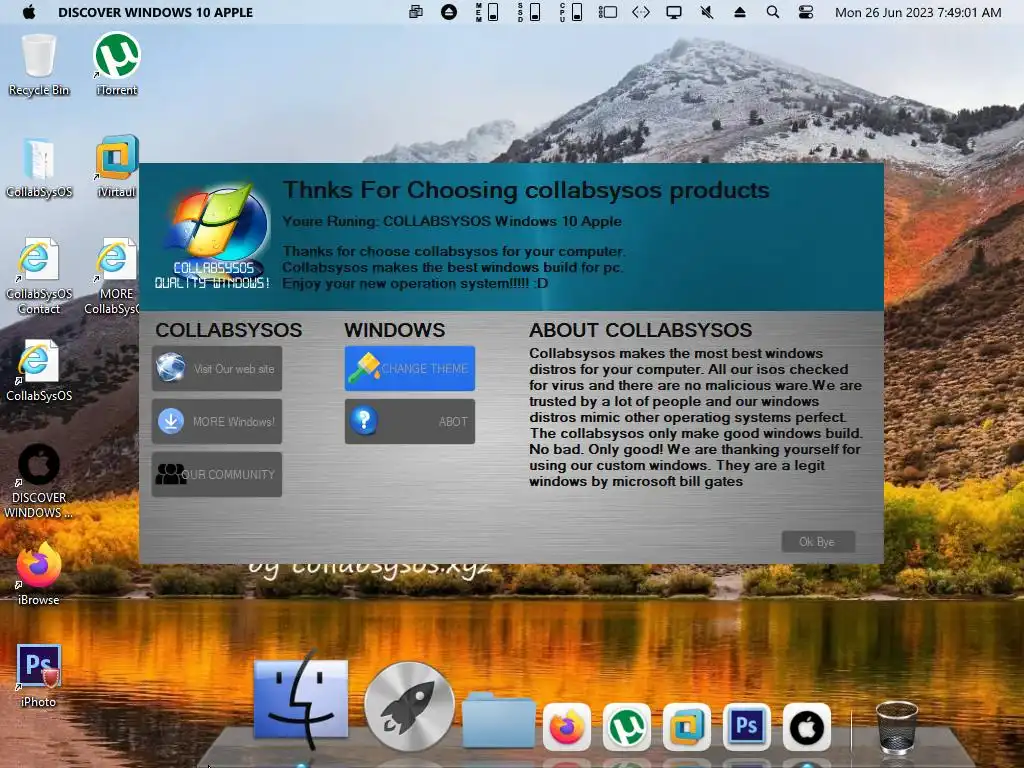
Task: Click the date and time in menu bar
Action: [918, 12]
